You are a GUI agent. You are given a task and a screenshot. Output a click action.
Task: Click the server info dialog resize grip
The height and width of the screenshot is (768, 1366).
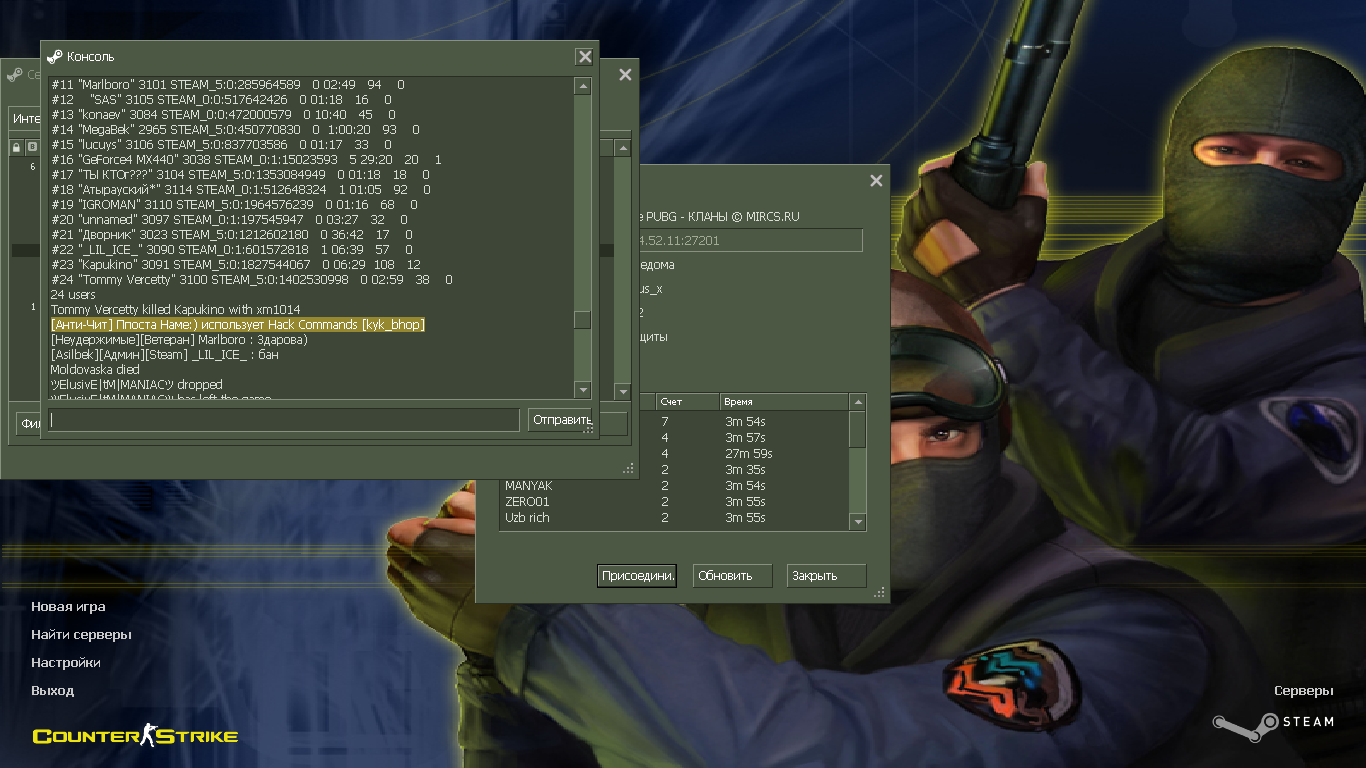pos(881,594)
